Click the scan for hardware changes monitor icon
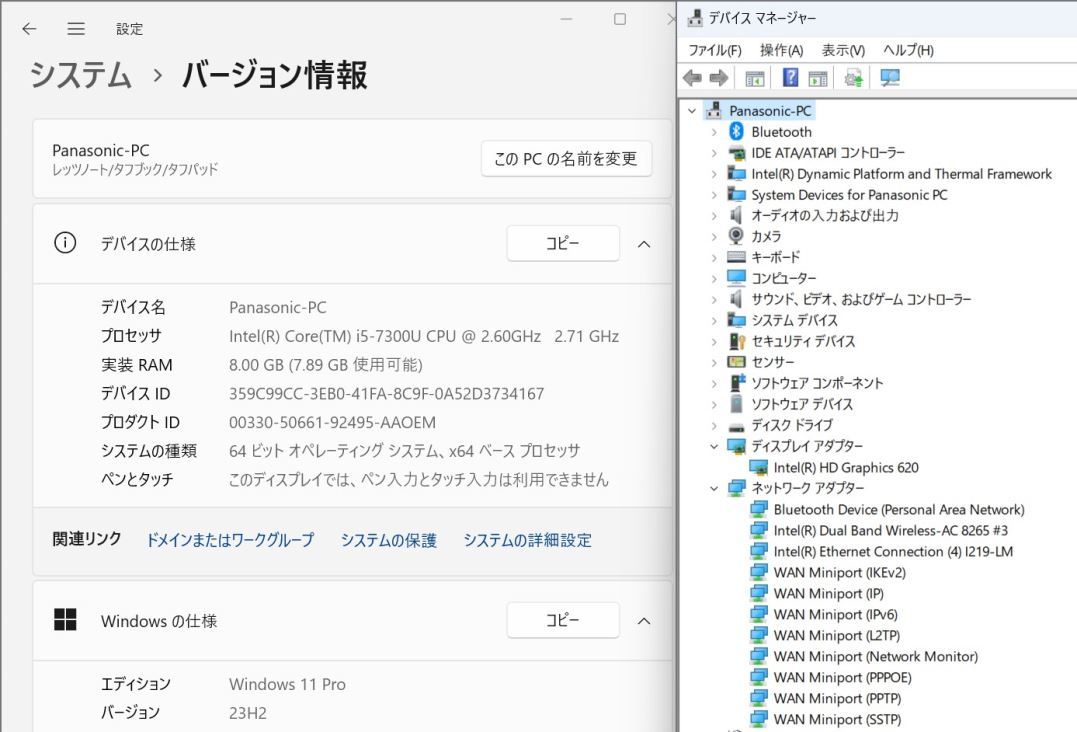 (890, 78)
